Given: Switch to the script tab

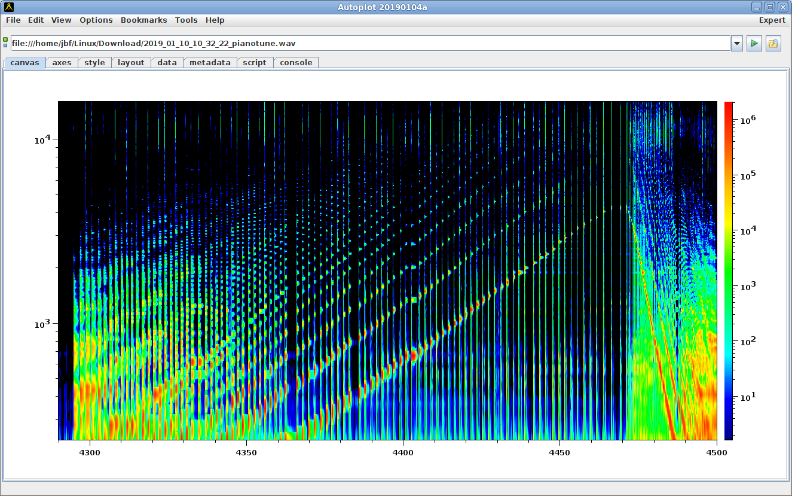Looking at the screenshot, I should click(x=254, y=63).
